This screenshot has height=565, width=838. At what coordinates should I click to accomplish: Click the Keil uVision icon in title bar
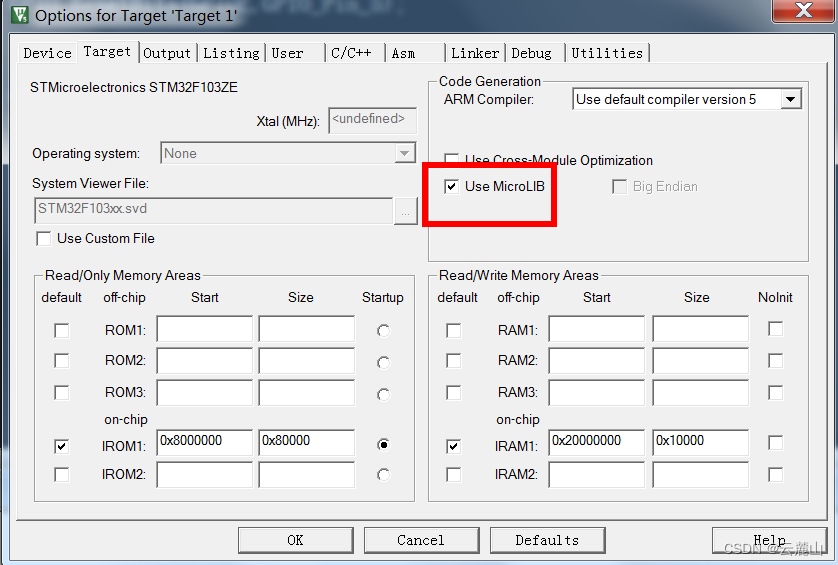(20, 14)
